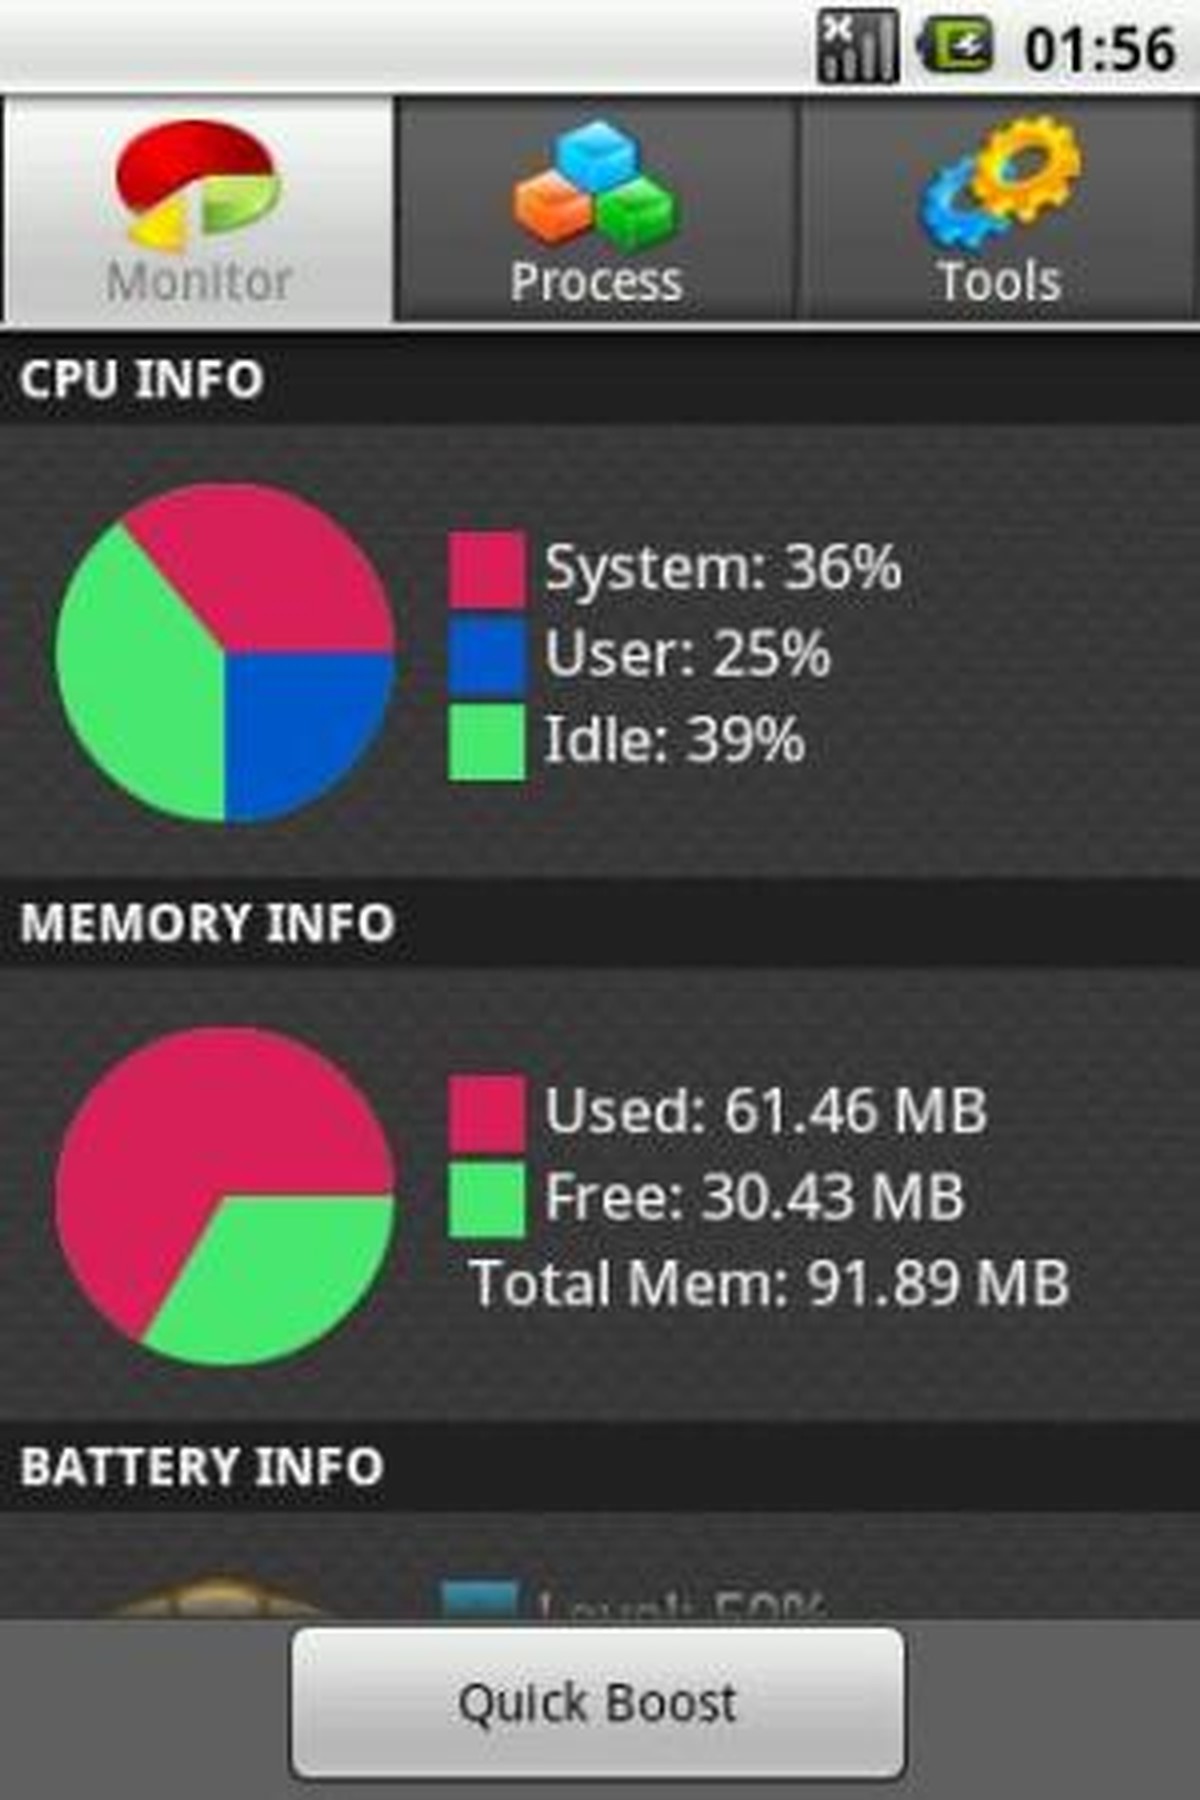Select the green Free memory swatch
This screenshot has width=1200, height=1800.
point(486,1198)
